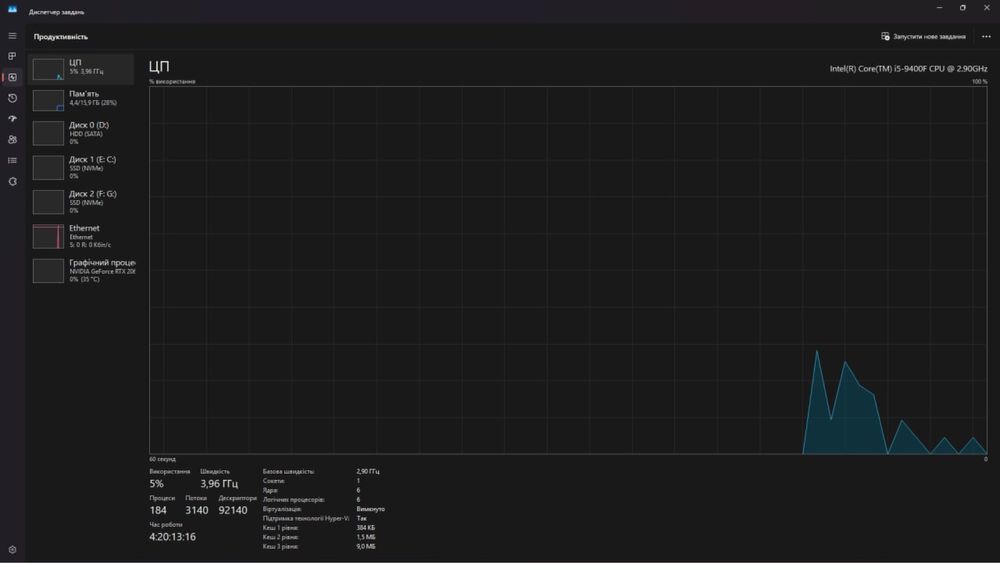The width and height of the screenshot is (1000, 563).
Task: Click the 'Диспетчер завдань' window title
Action: (x=56, y=12)
